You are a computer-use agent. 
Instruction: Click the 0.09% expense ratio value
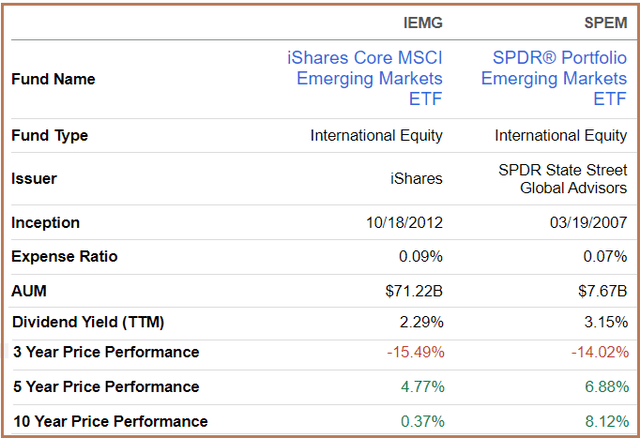coord(420,257)
